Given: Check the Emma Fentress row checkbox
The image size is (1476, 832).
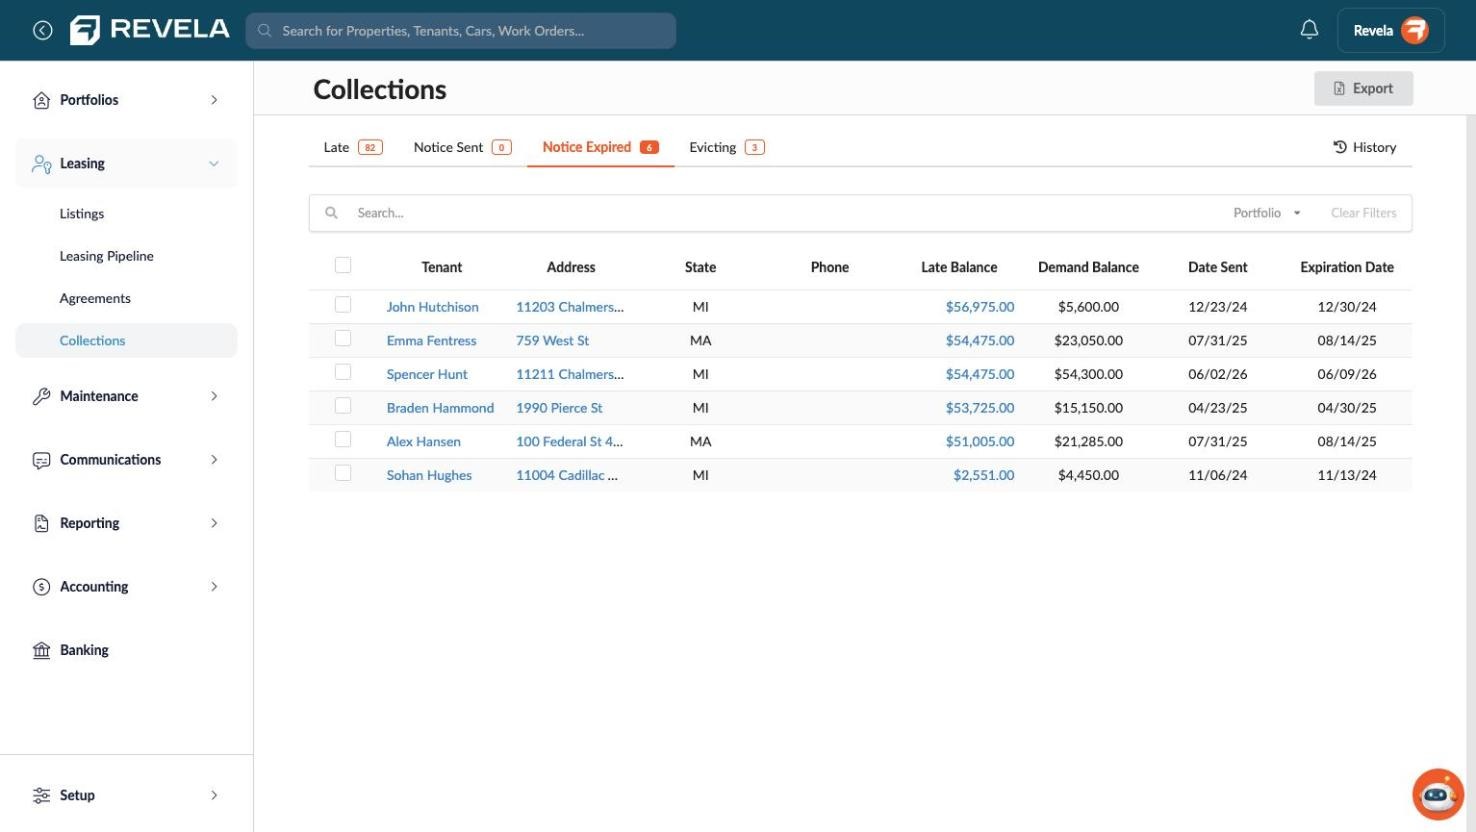Looking at the screenshot, I should click(343, 339).
